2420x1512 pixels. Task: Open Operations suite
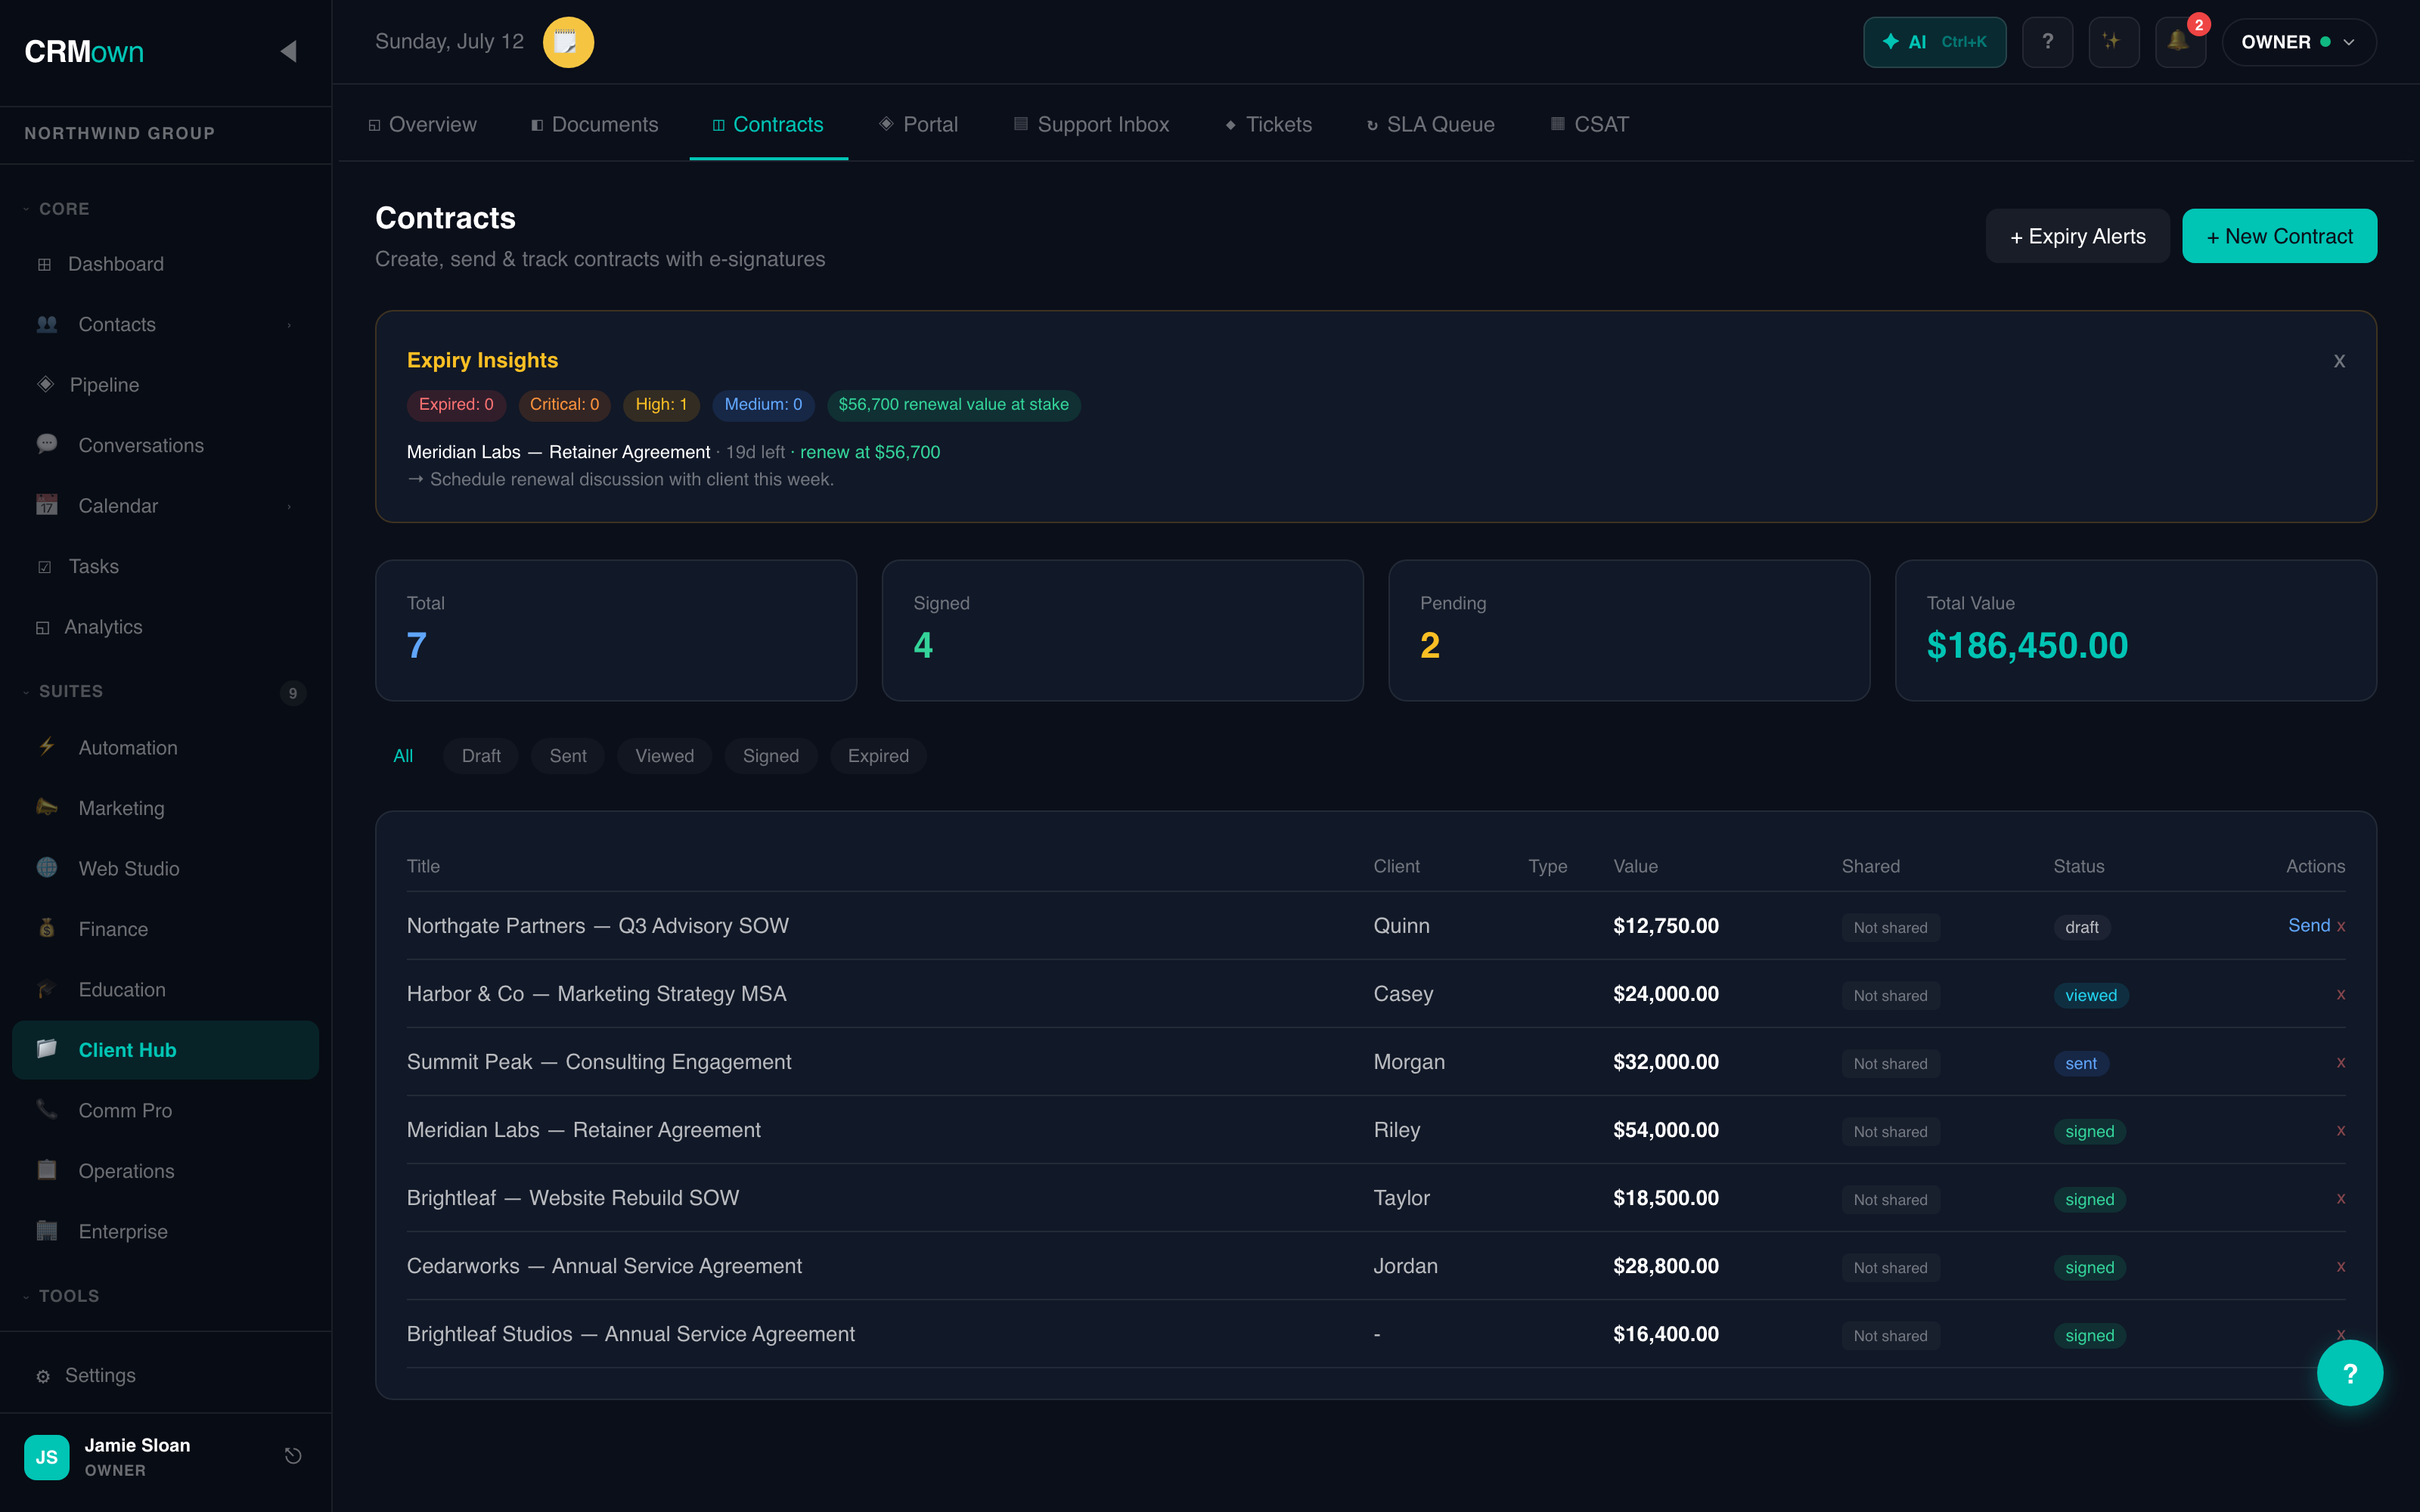[165, 1171]
